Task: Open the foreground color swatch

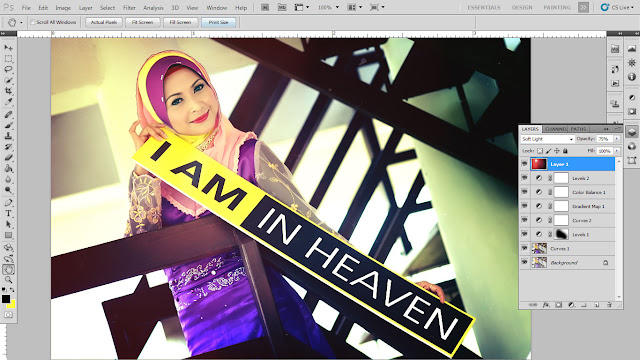Action: (x=6, y=299)
